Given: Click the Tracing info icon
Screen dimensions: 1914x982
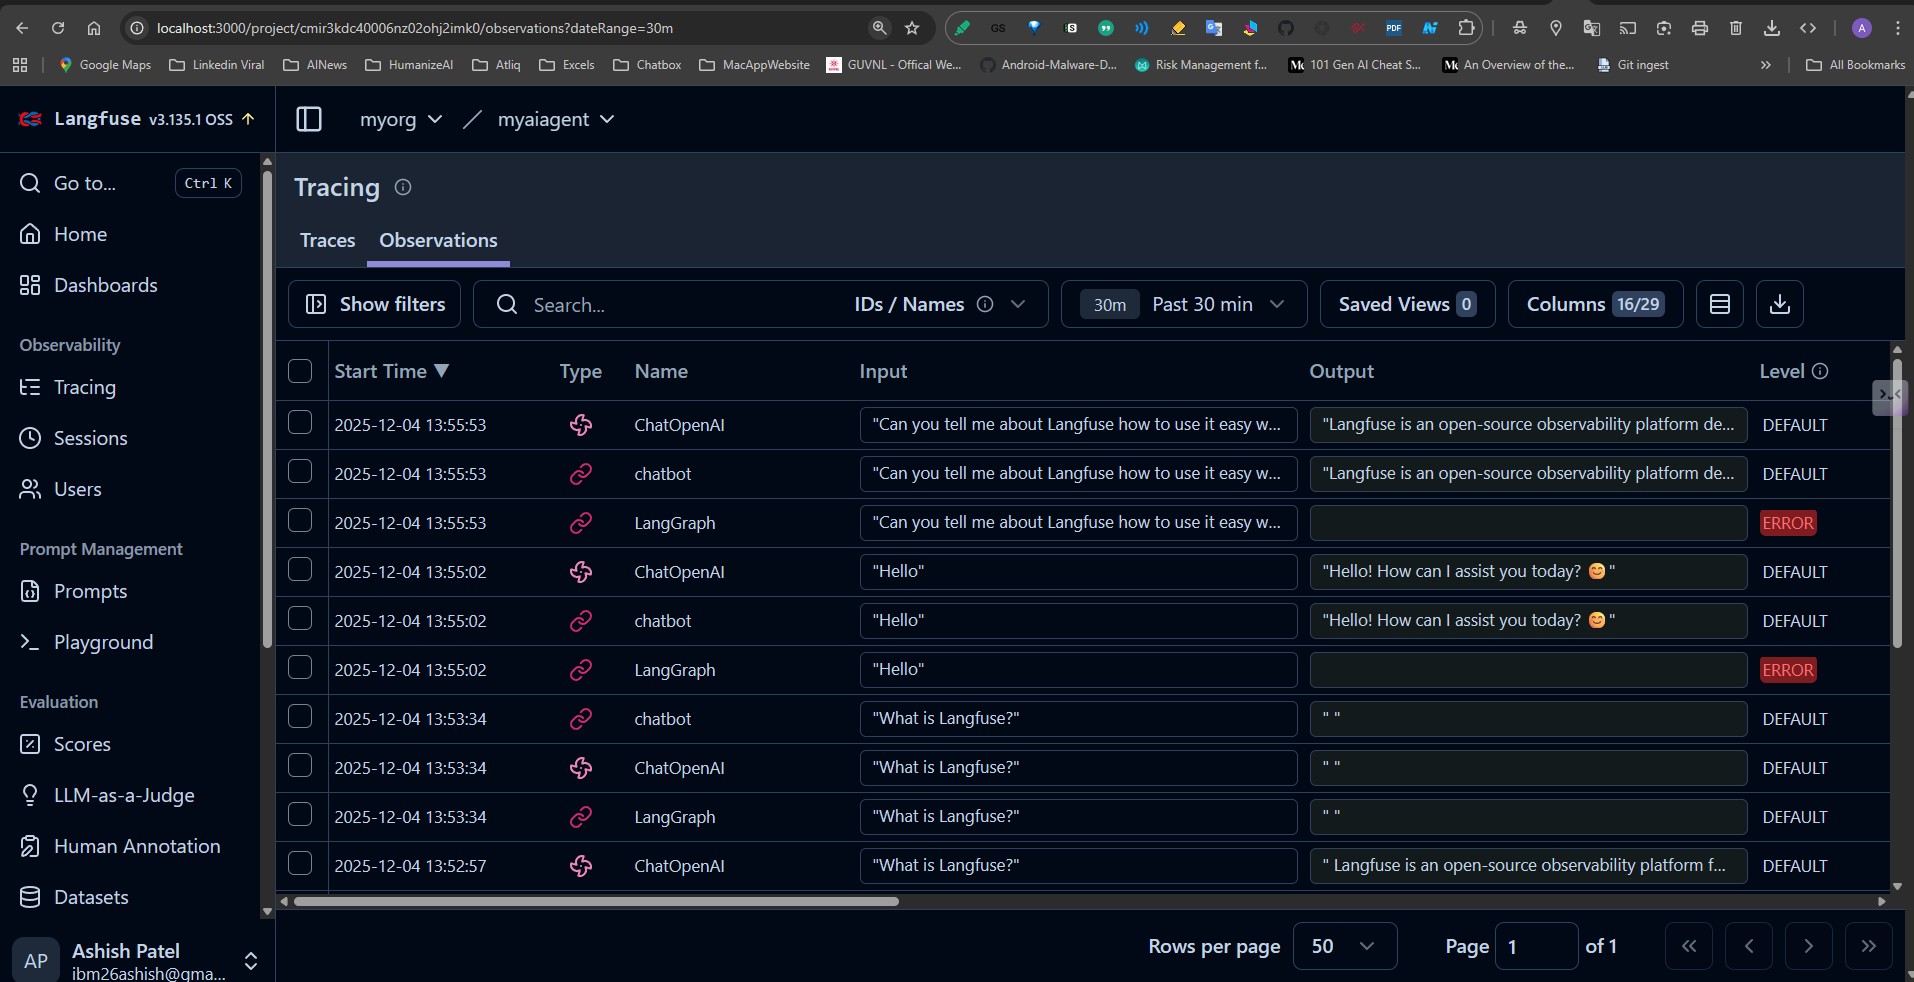Looking at the screenshot, I should click(x=403, y=187).
